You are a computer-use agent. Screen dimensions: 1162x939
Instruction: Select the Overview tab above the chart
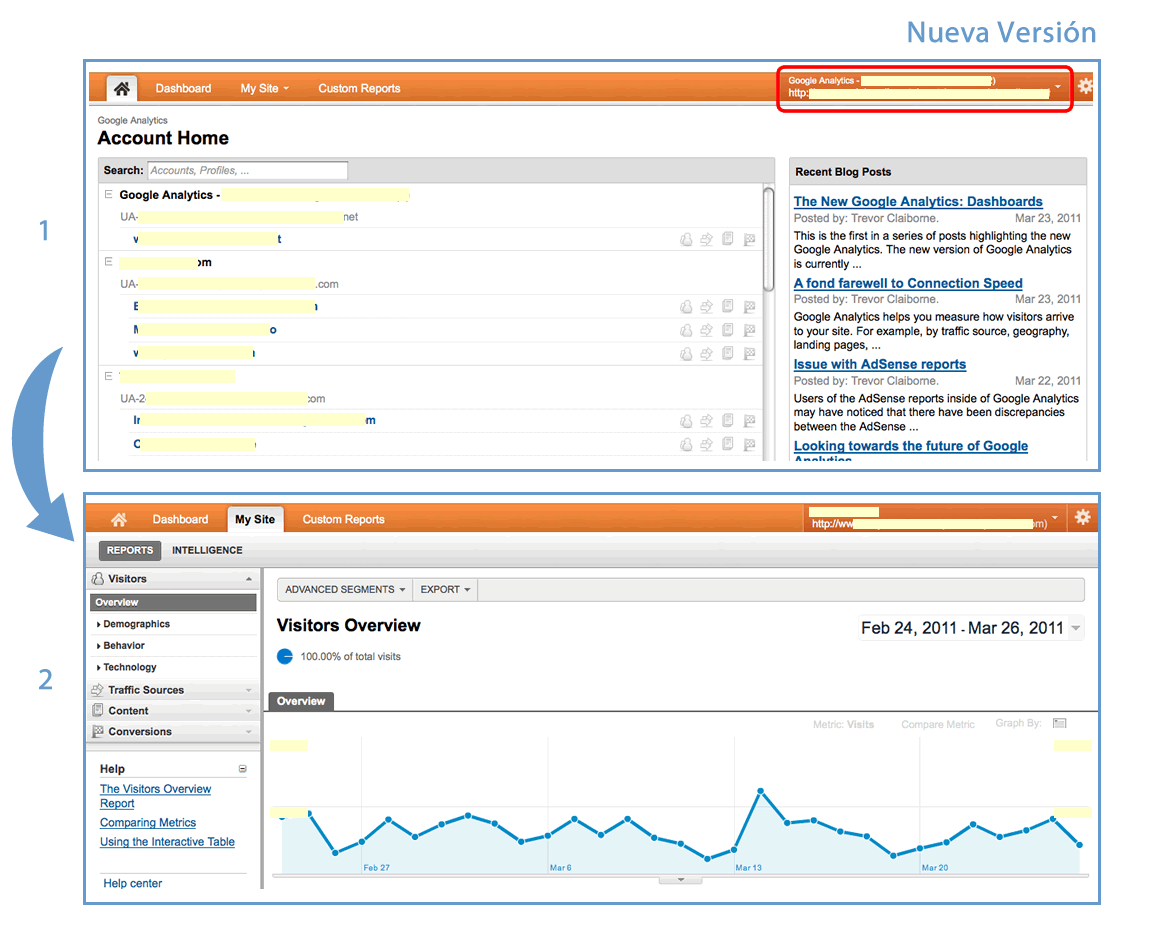pyautogui.click(x=301, y=701)
